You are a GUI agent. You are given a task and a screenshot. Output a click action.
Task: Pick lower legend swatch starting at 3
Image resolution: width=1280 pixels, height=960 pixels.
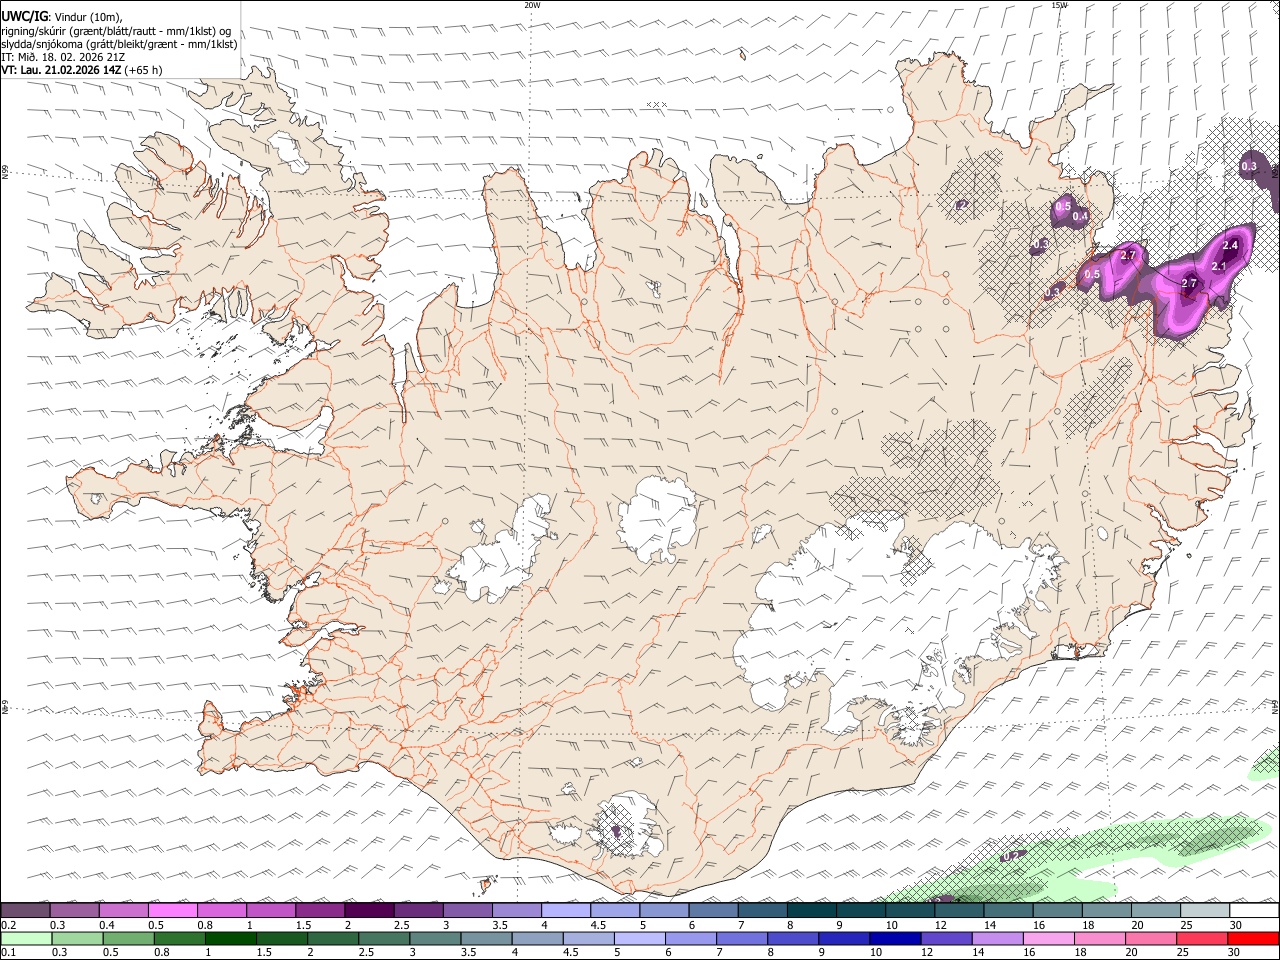[x=436, y=938]
